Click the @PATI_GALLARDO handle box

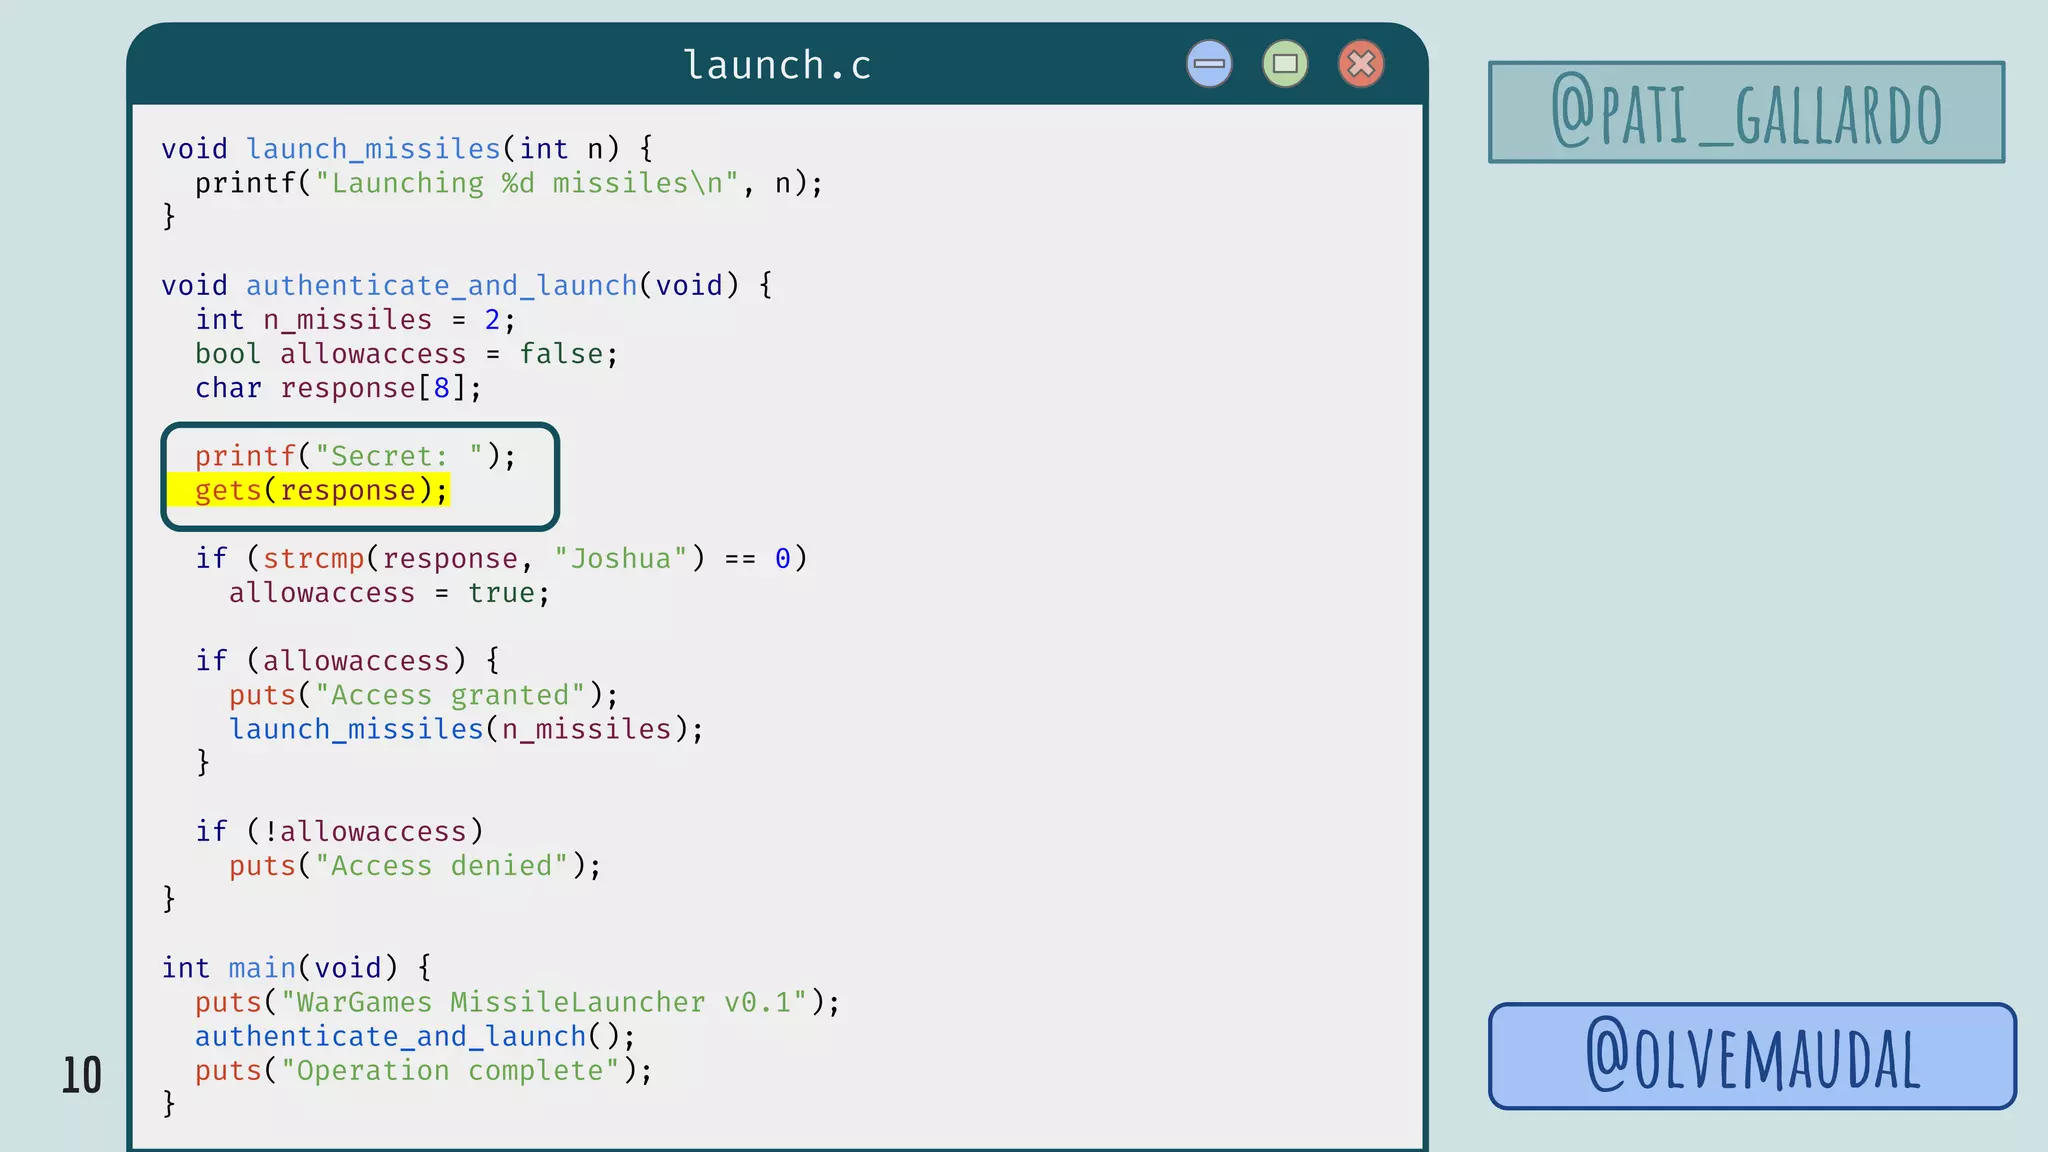(1747, 112)
